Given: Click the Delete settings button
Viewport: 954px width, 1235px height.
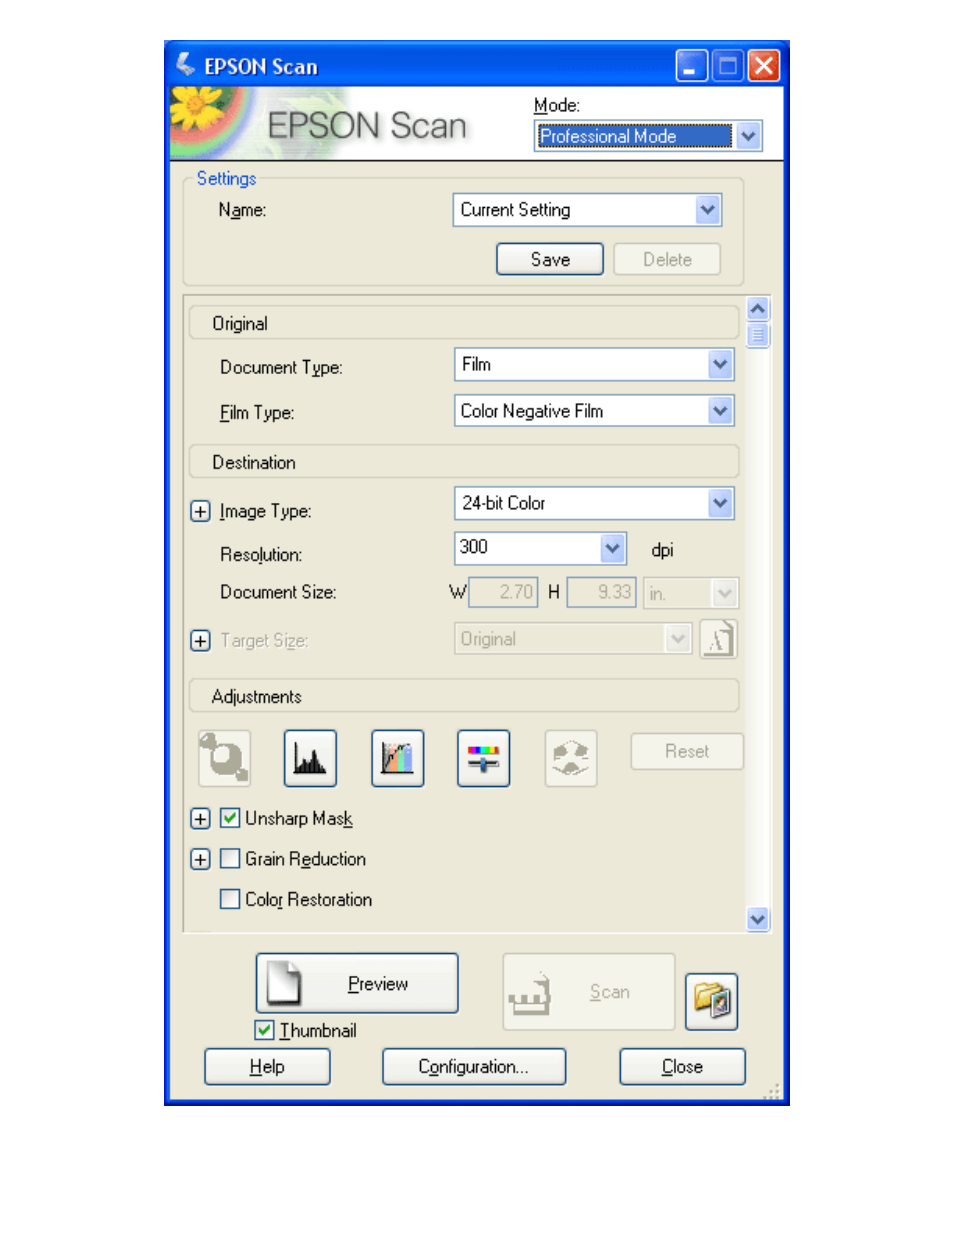Looking at the screenshot, I should [x=667, y=259].
